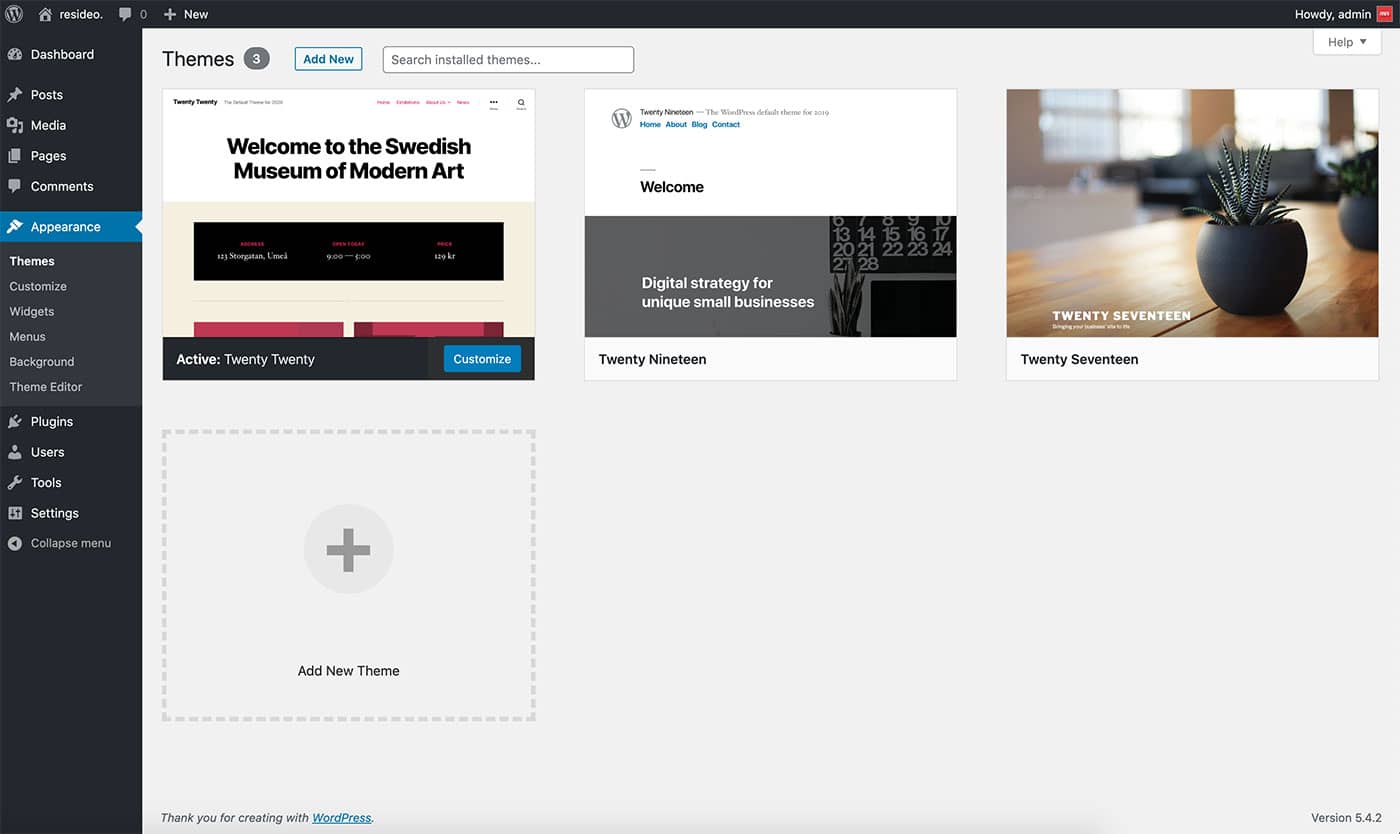This screenshot has width=1400, height=834.
Task: Click the Plugins plug icon in sidebar
Action: click(15, 422)
